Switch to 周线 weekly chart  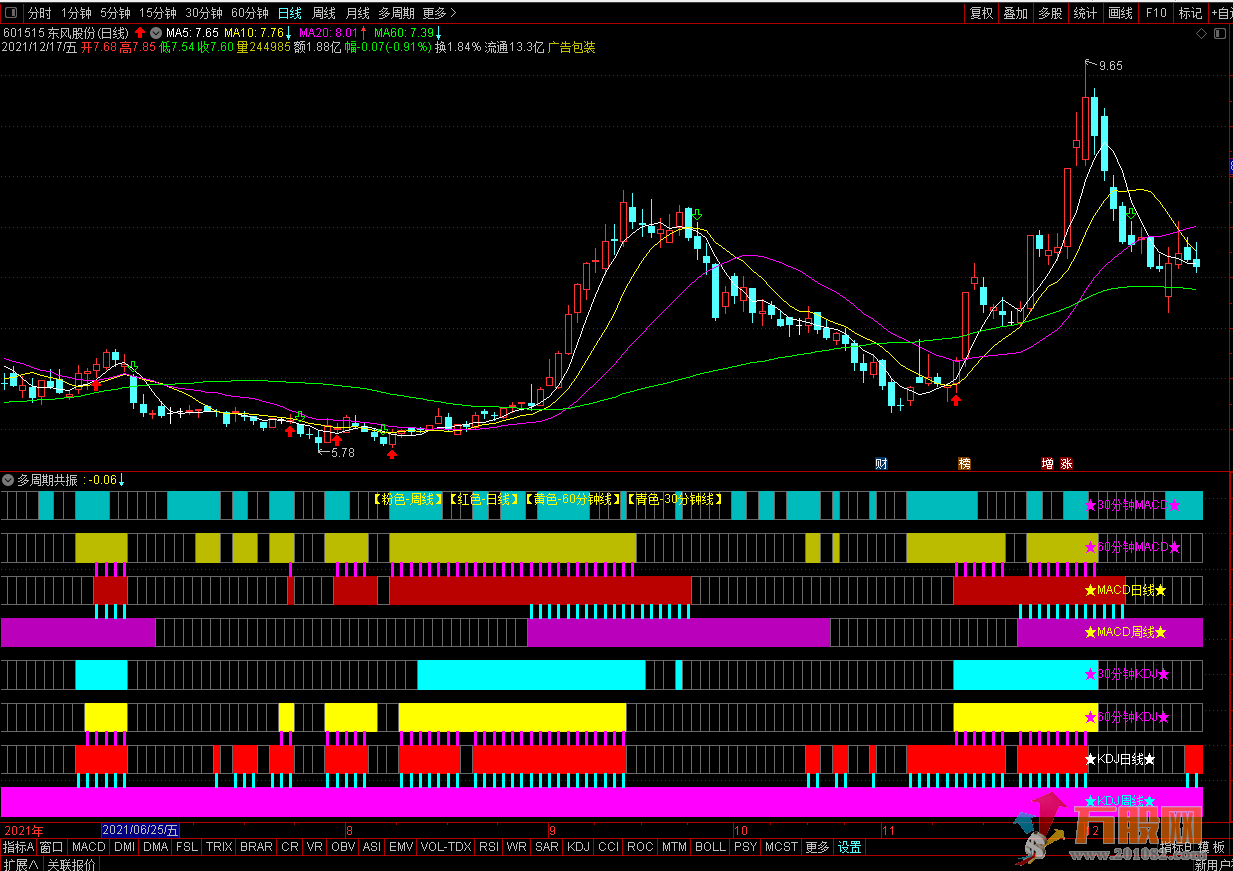click(x=324, y=13)
